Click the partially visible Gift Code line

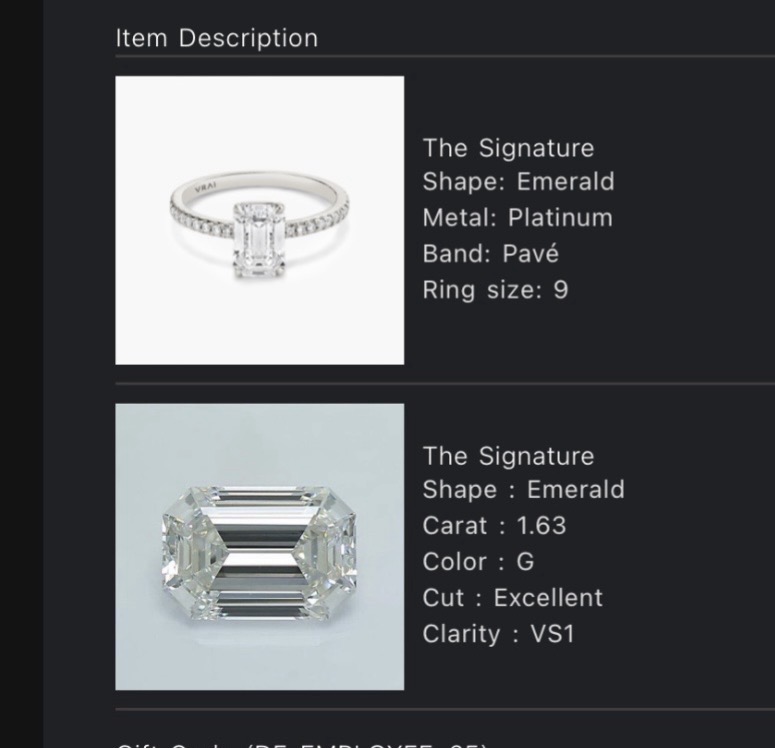(x=300, y=744)
